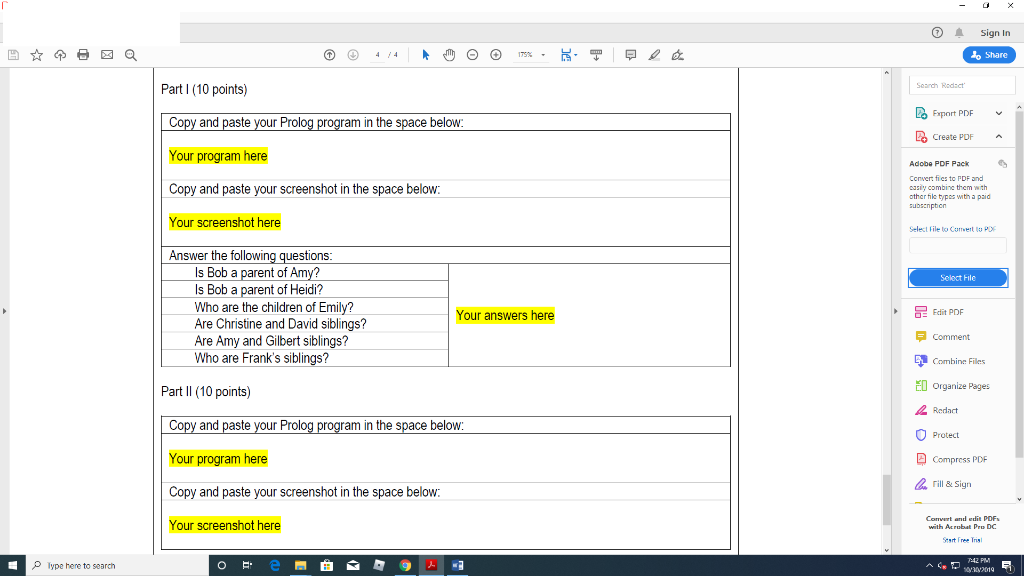1024x576 pixels.
Task: Zoom in on the page
Action: pos(495,55)
